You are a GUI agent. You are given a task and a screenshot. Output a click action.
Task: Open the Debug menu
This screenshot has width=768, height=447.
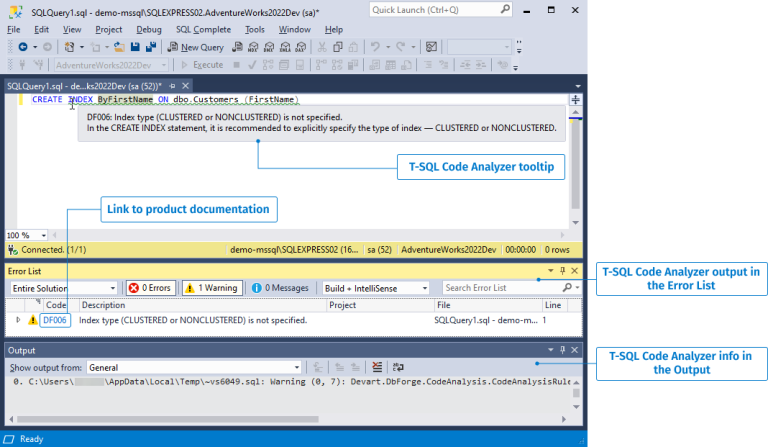tap(149, 29)
